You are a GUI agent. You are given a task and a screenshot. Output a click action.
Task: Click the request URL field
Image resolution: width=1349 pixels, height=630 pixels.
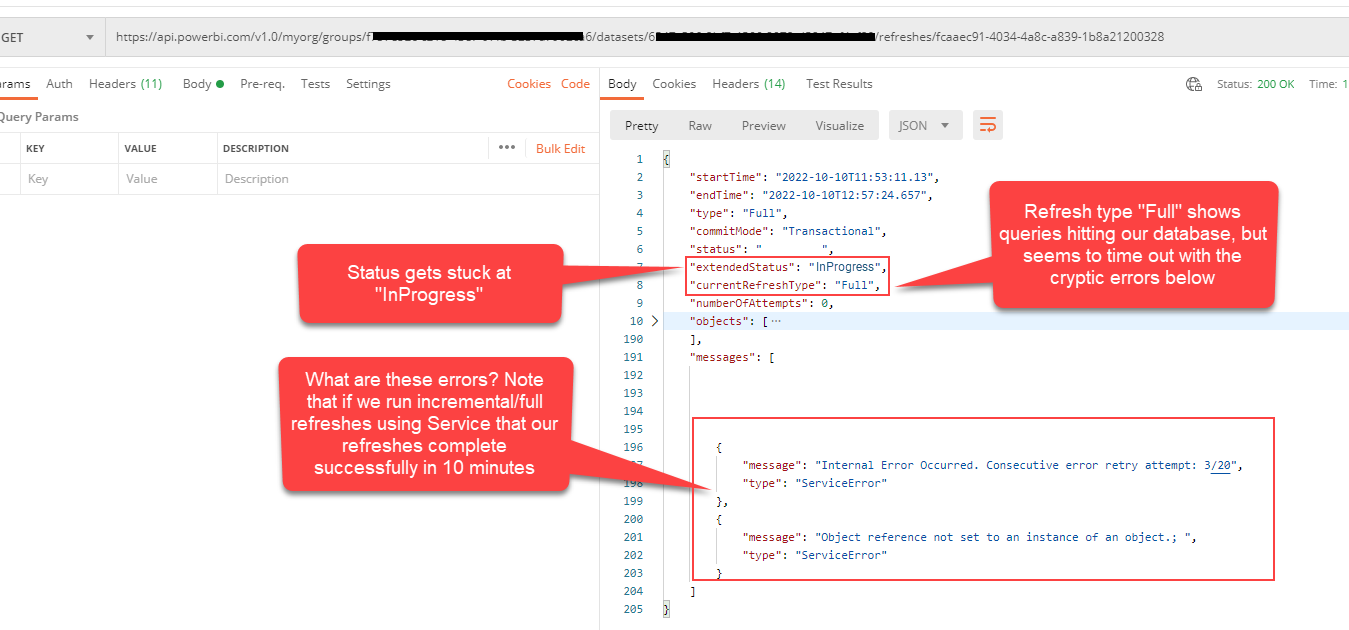coord(727,37)
